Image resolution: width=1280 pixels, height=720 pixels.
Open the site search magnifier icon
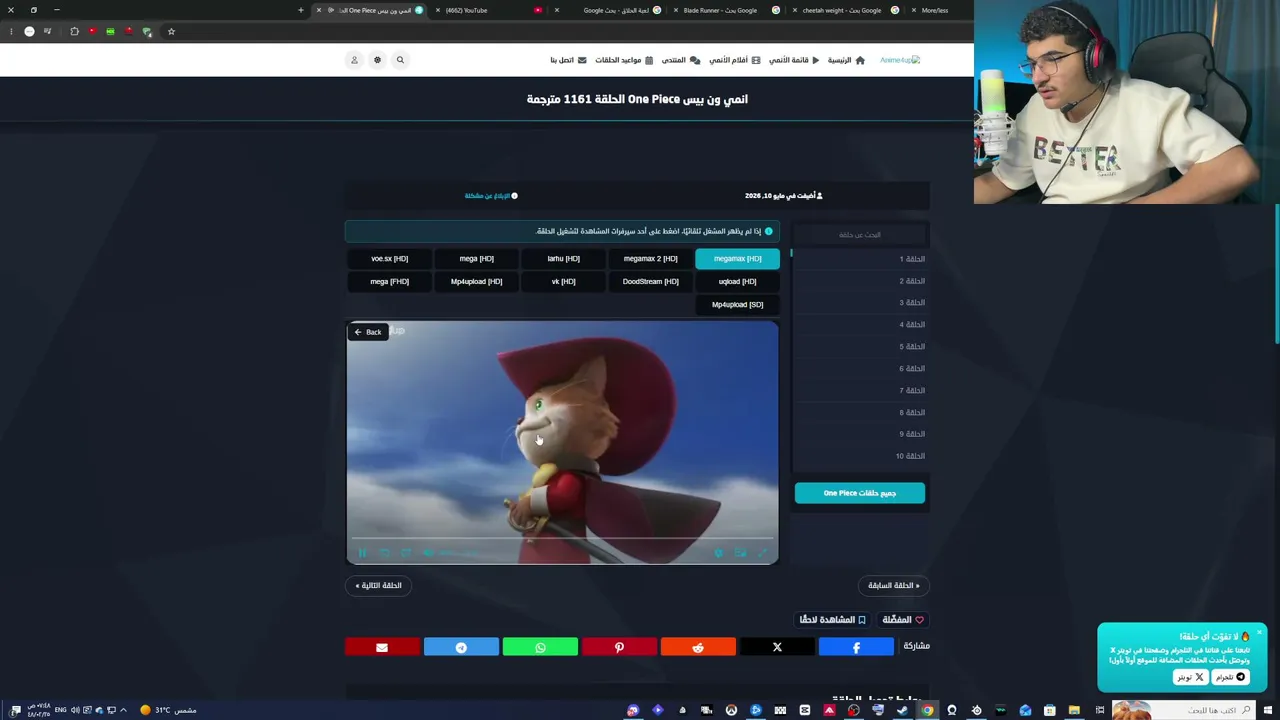point(400,60)
